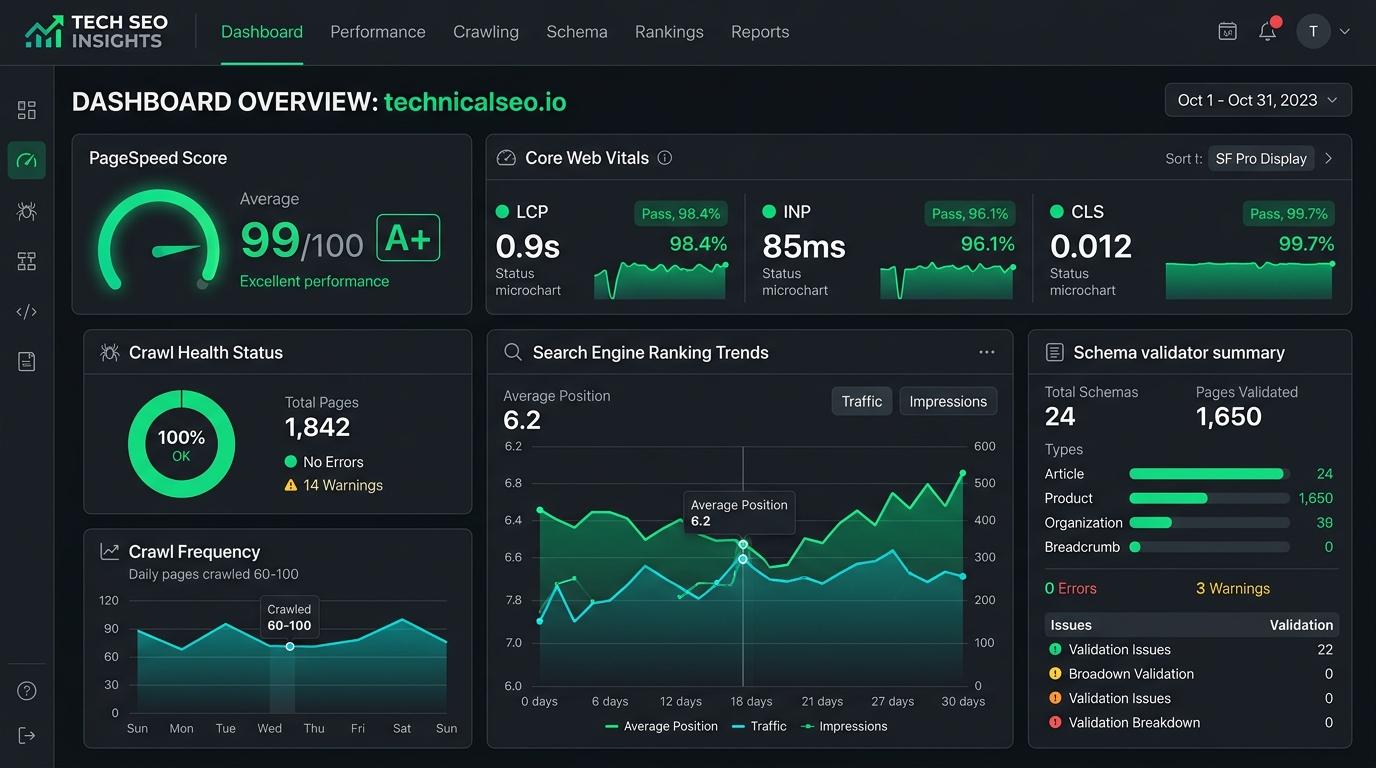Click the 14 Warnings link
Image resolution: width=1376 pixels, height=768 pixels.
click(342, 485)
